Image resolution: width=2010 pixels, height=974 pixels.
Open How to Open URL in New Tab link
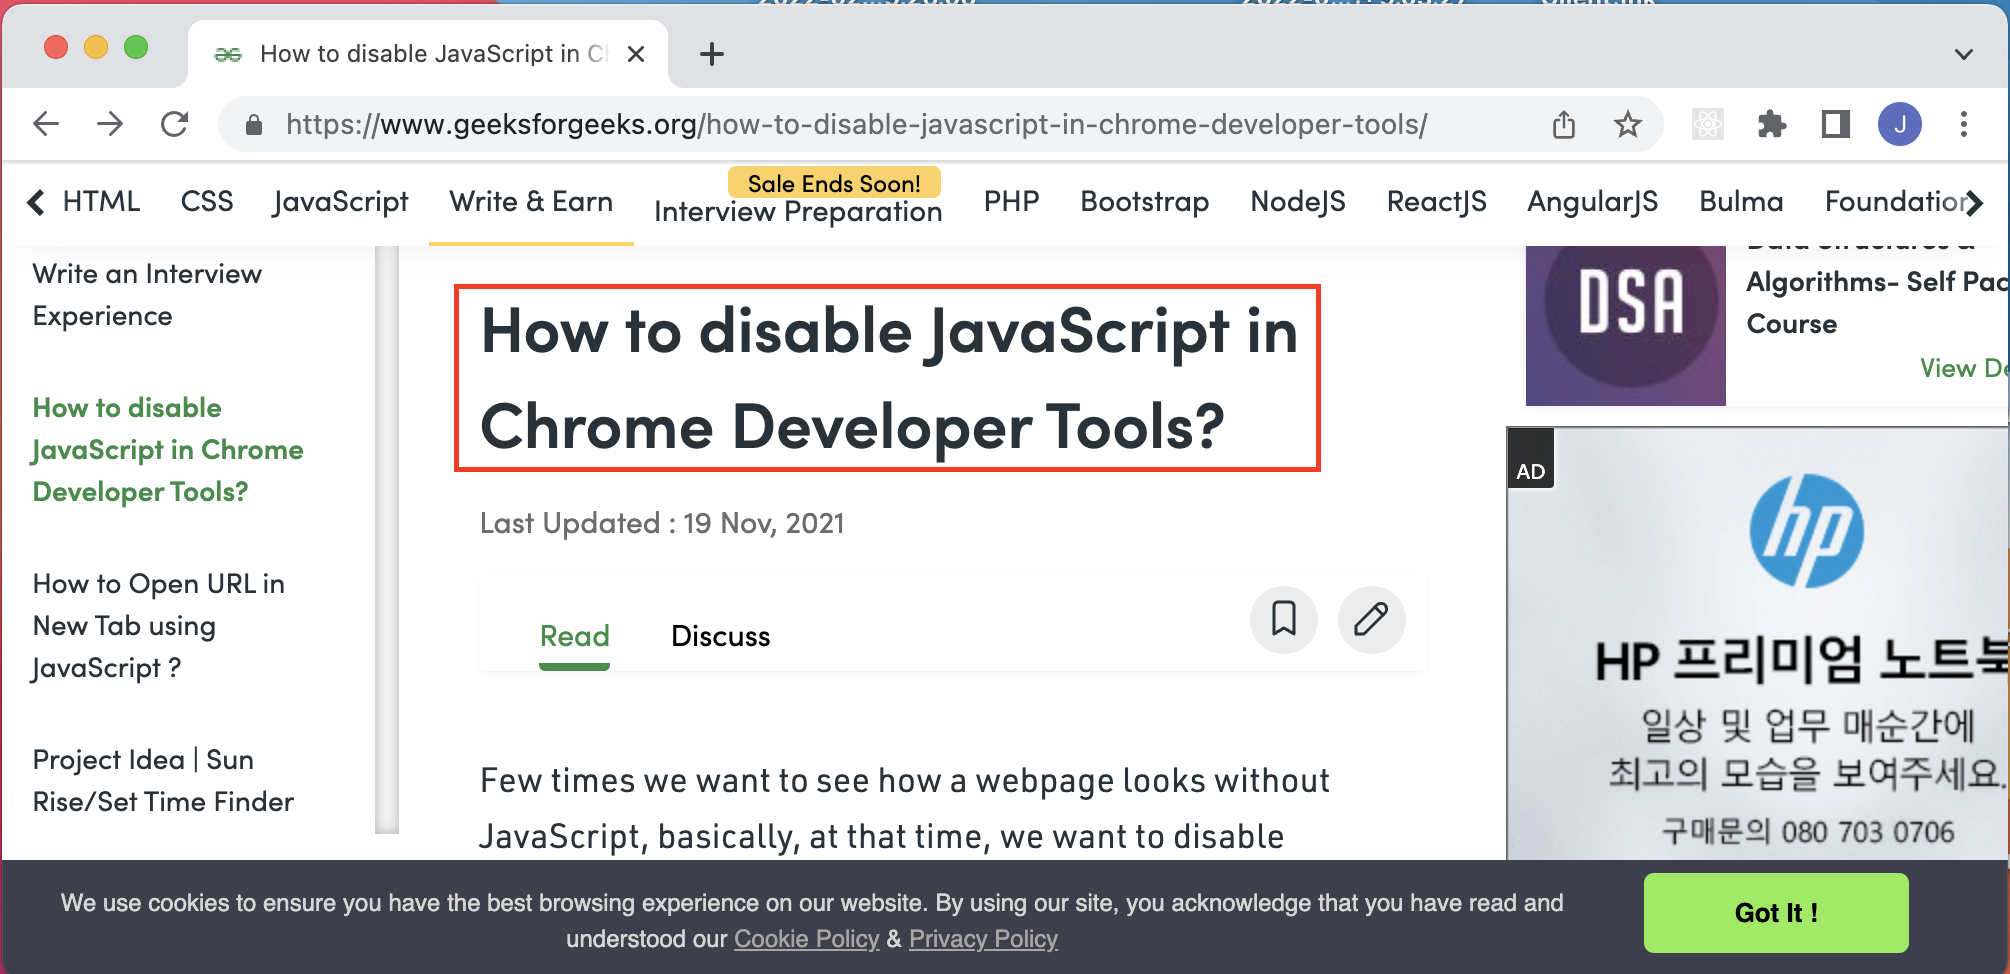[159, 626]
